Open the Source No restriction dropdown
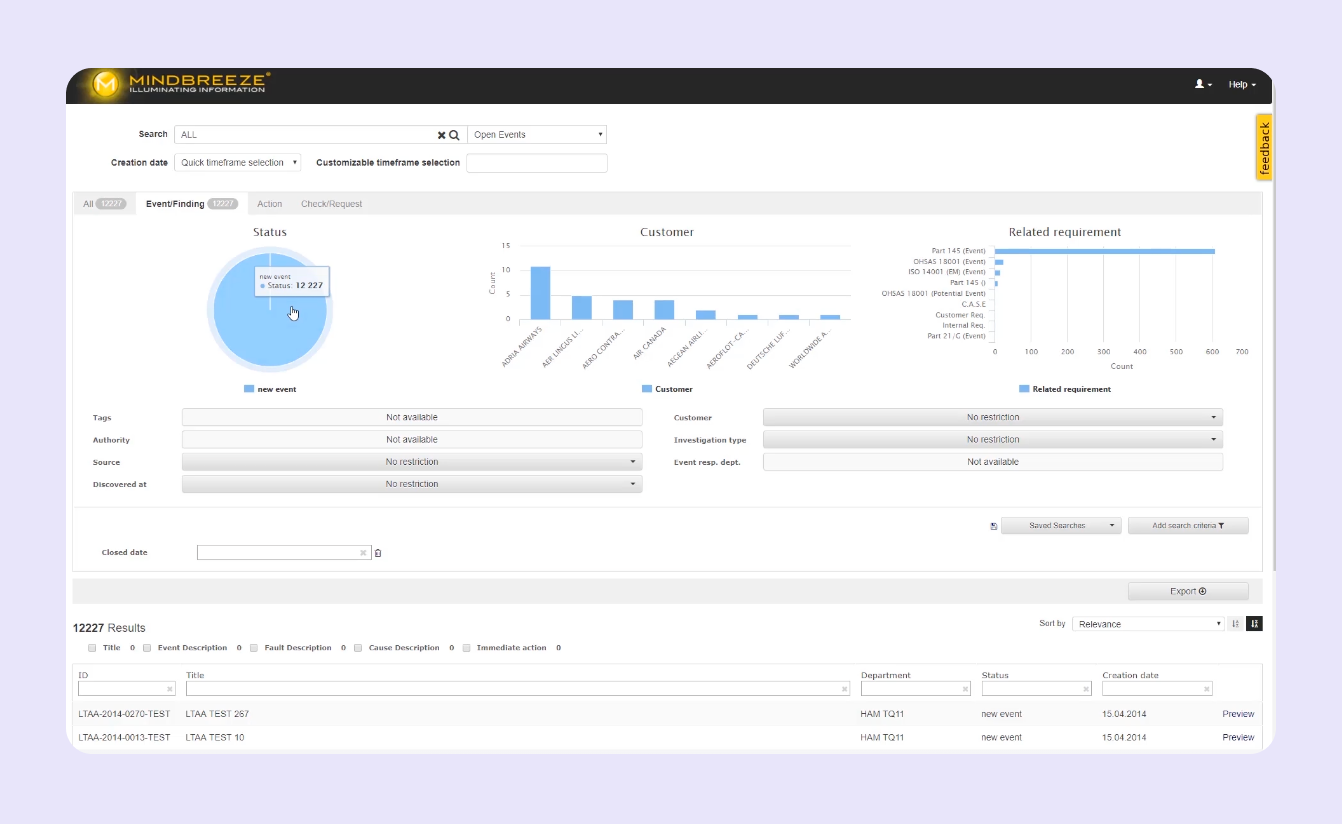 tap(411, 461)
